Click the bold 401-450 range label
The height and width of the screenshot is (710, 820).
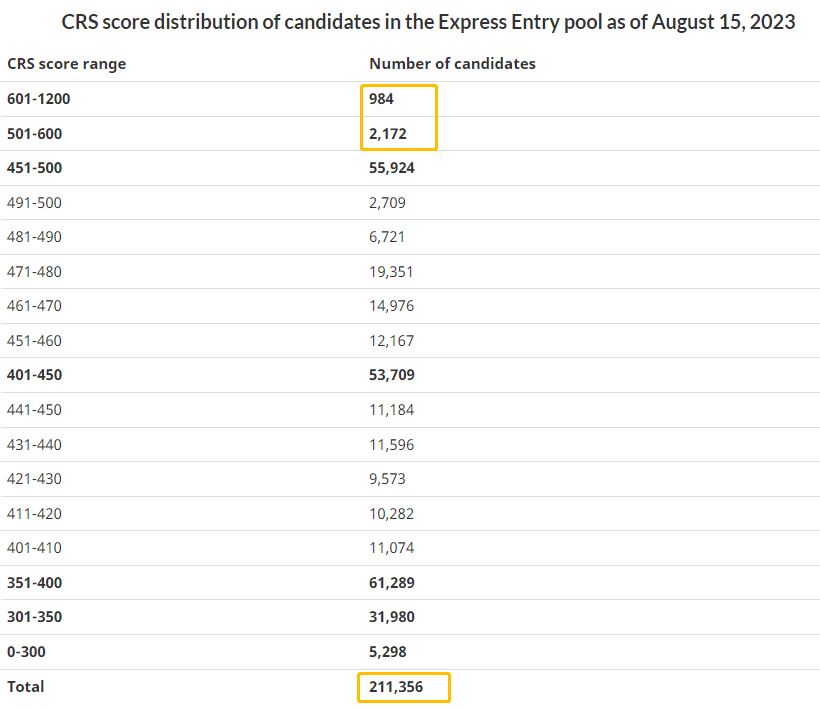(x=34, y=375)
